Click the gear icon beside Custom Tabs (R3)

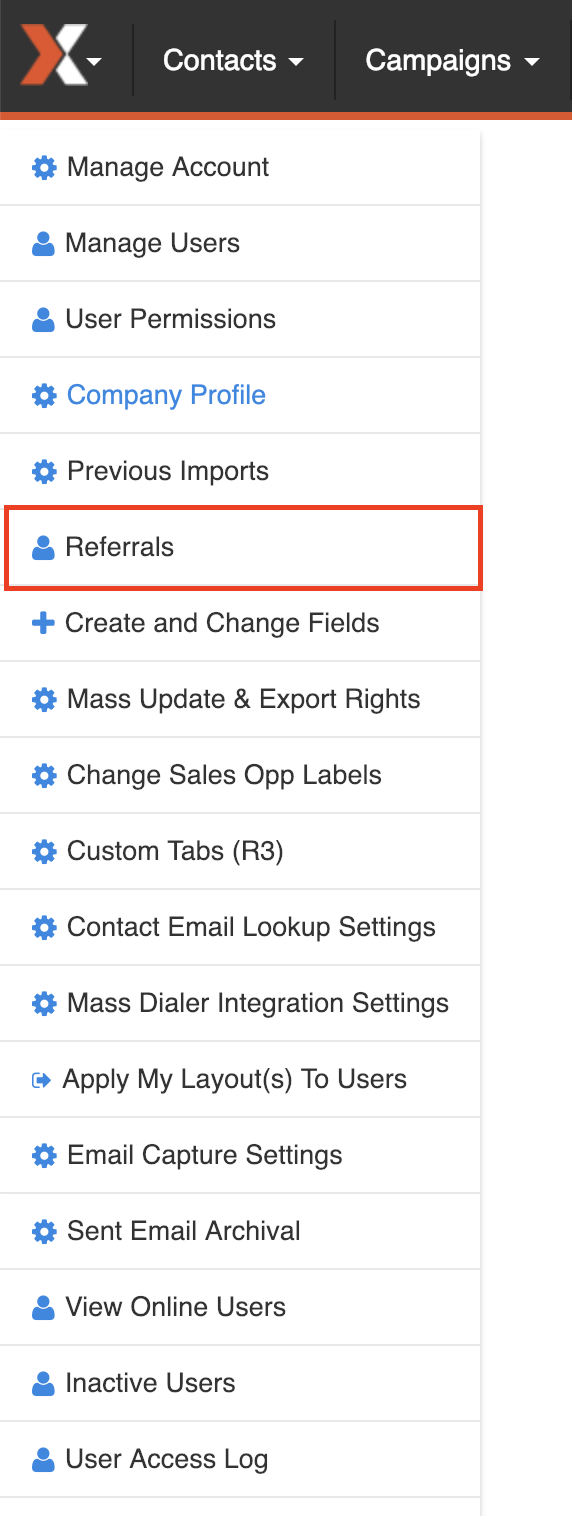tap(44, 852)
